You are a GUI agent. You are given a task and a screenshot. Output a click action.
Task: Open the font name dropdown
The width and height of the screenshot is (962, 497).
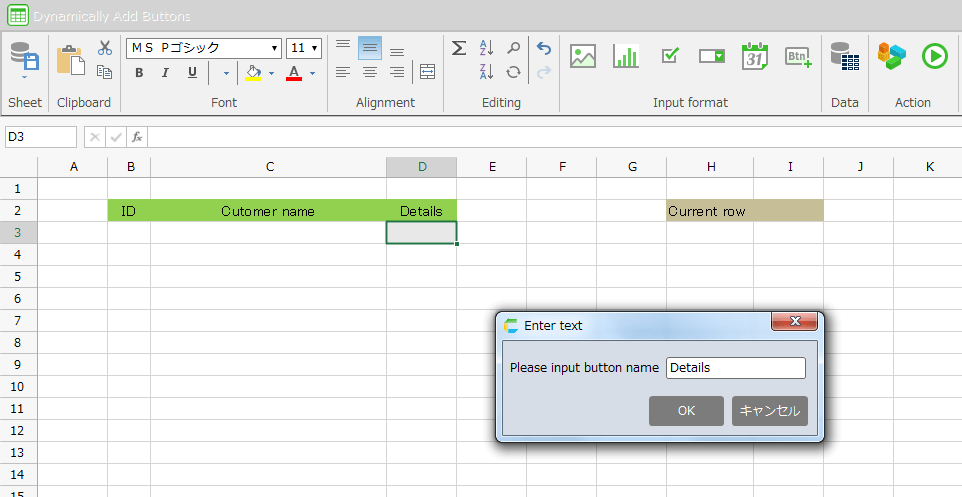pos(275,48)
